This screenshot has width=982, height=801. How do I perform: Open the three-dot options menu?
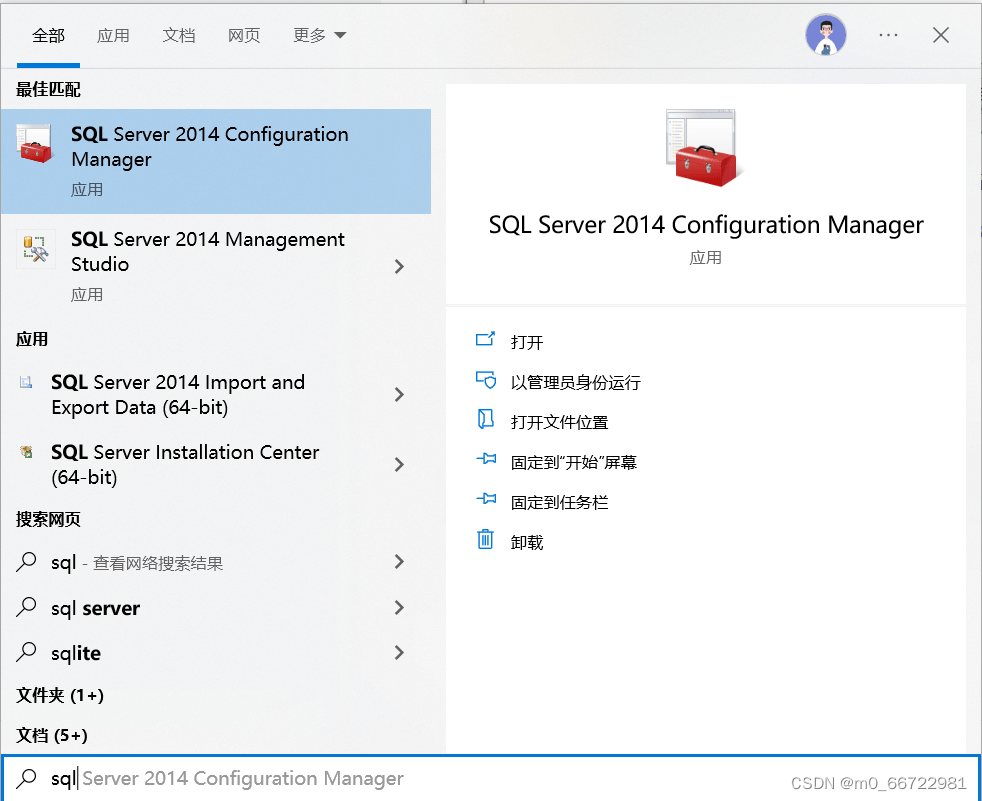888,35
